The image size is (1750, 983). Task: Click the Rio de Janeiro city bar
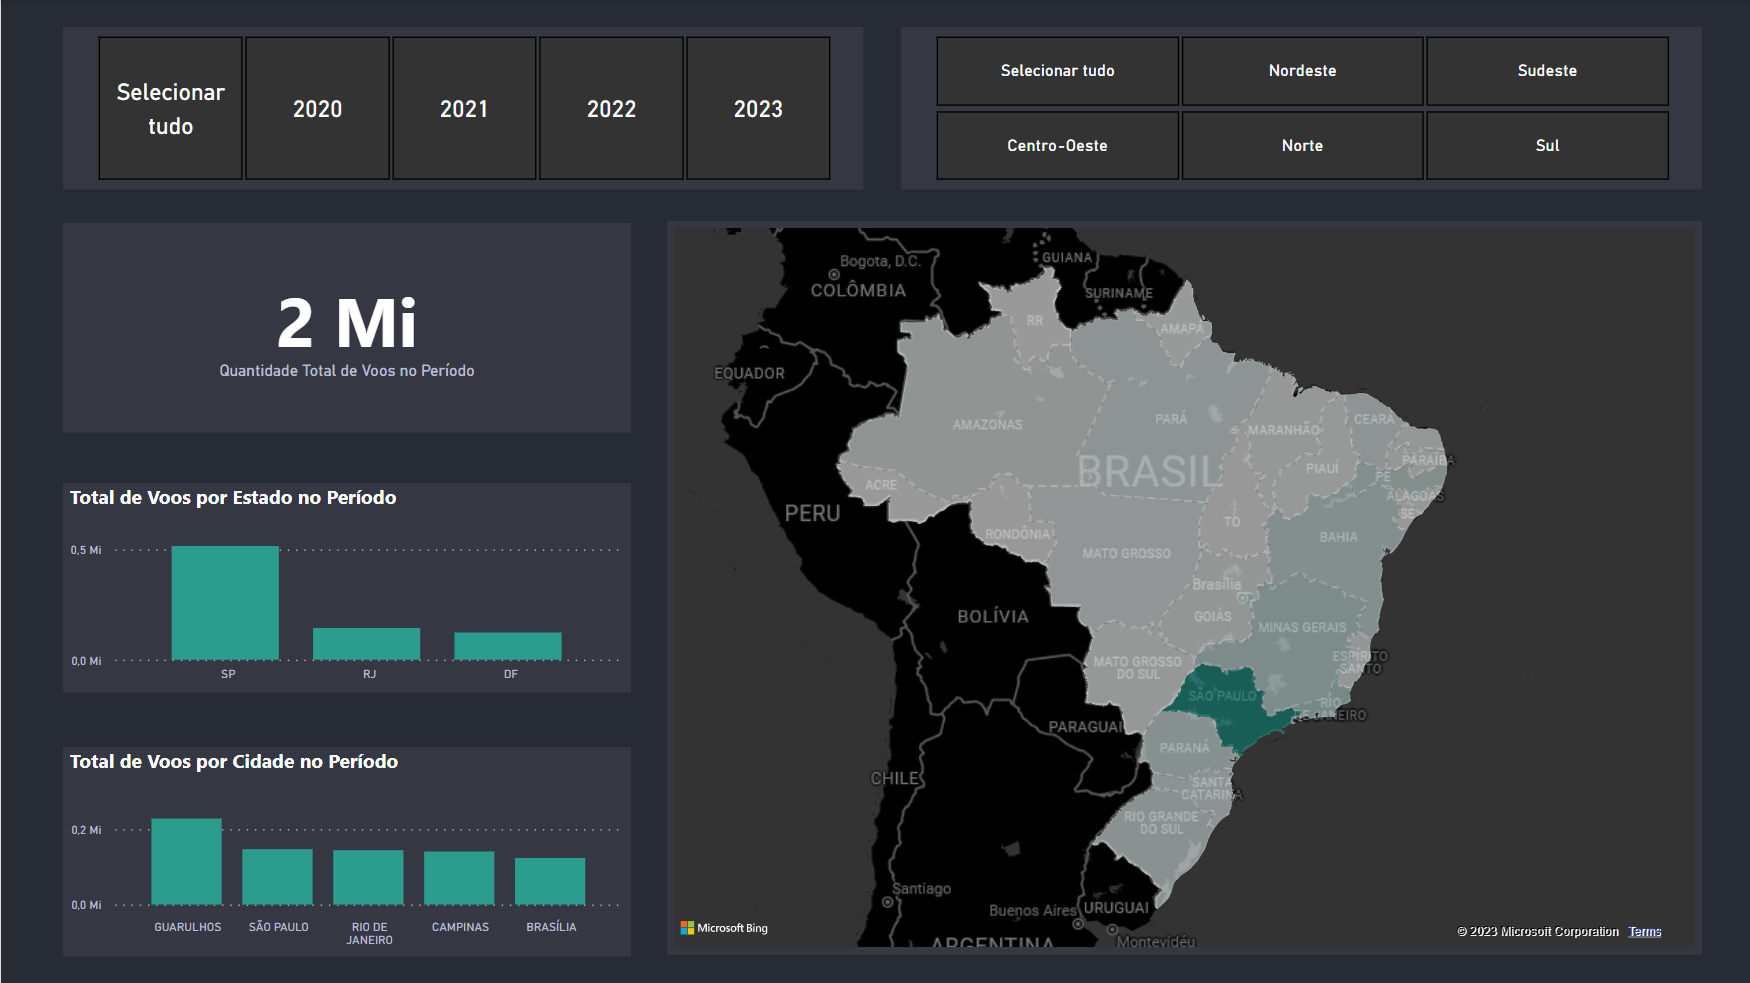pos(368,878)
